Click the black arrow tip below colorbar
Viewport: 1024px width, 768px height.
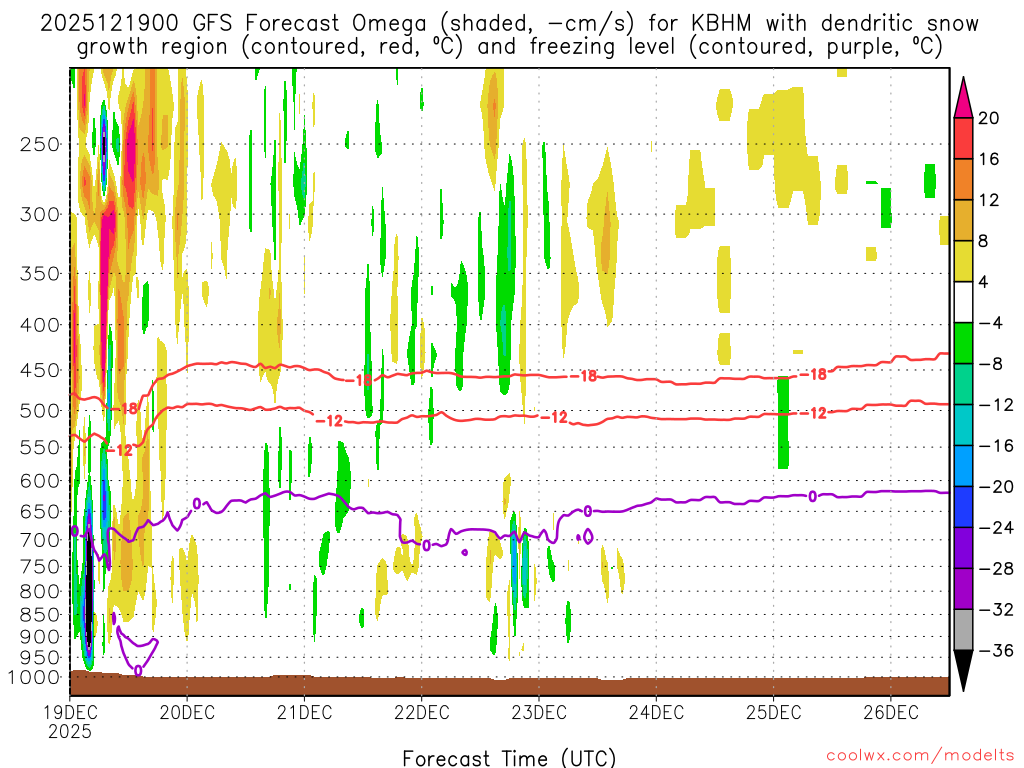(x=963, y=671)
